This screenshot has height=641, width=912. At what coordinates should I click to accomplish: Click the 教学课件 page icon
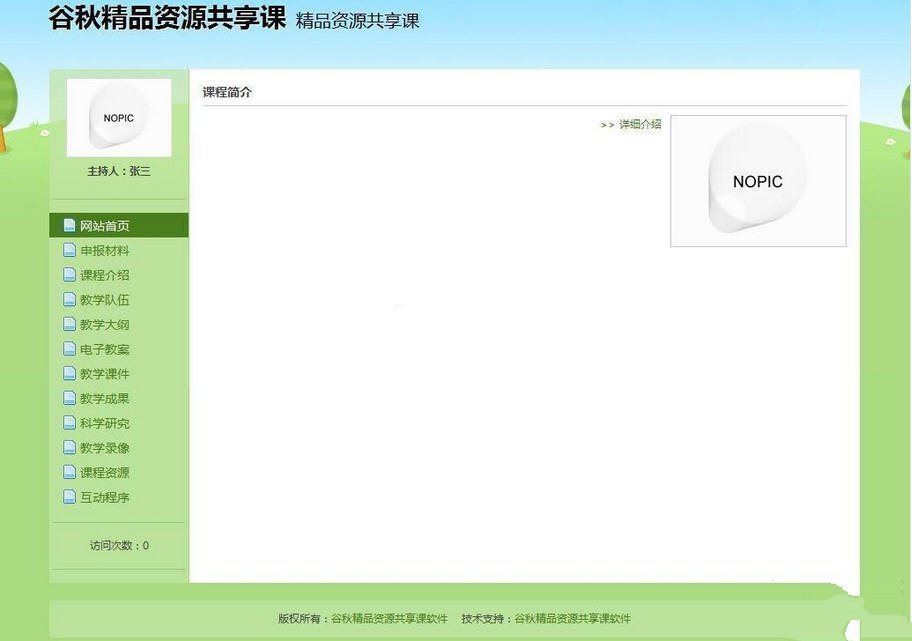(70, 373)
